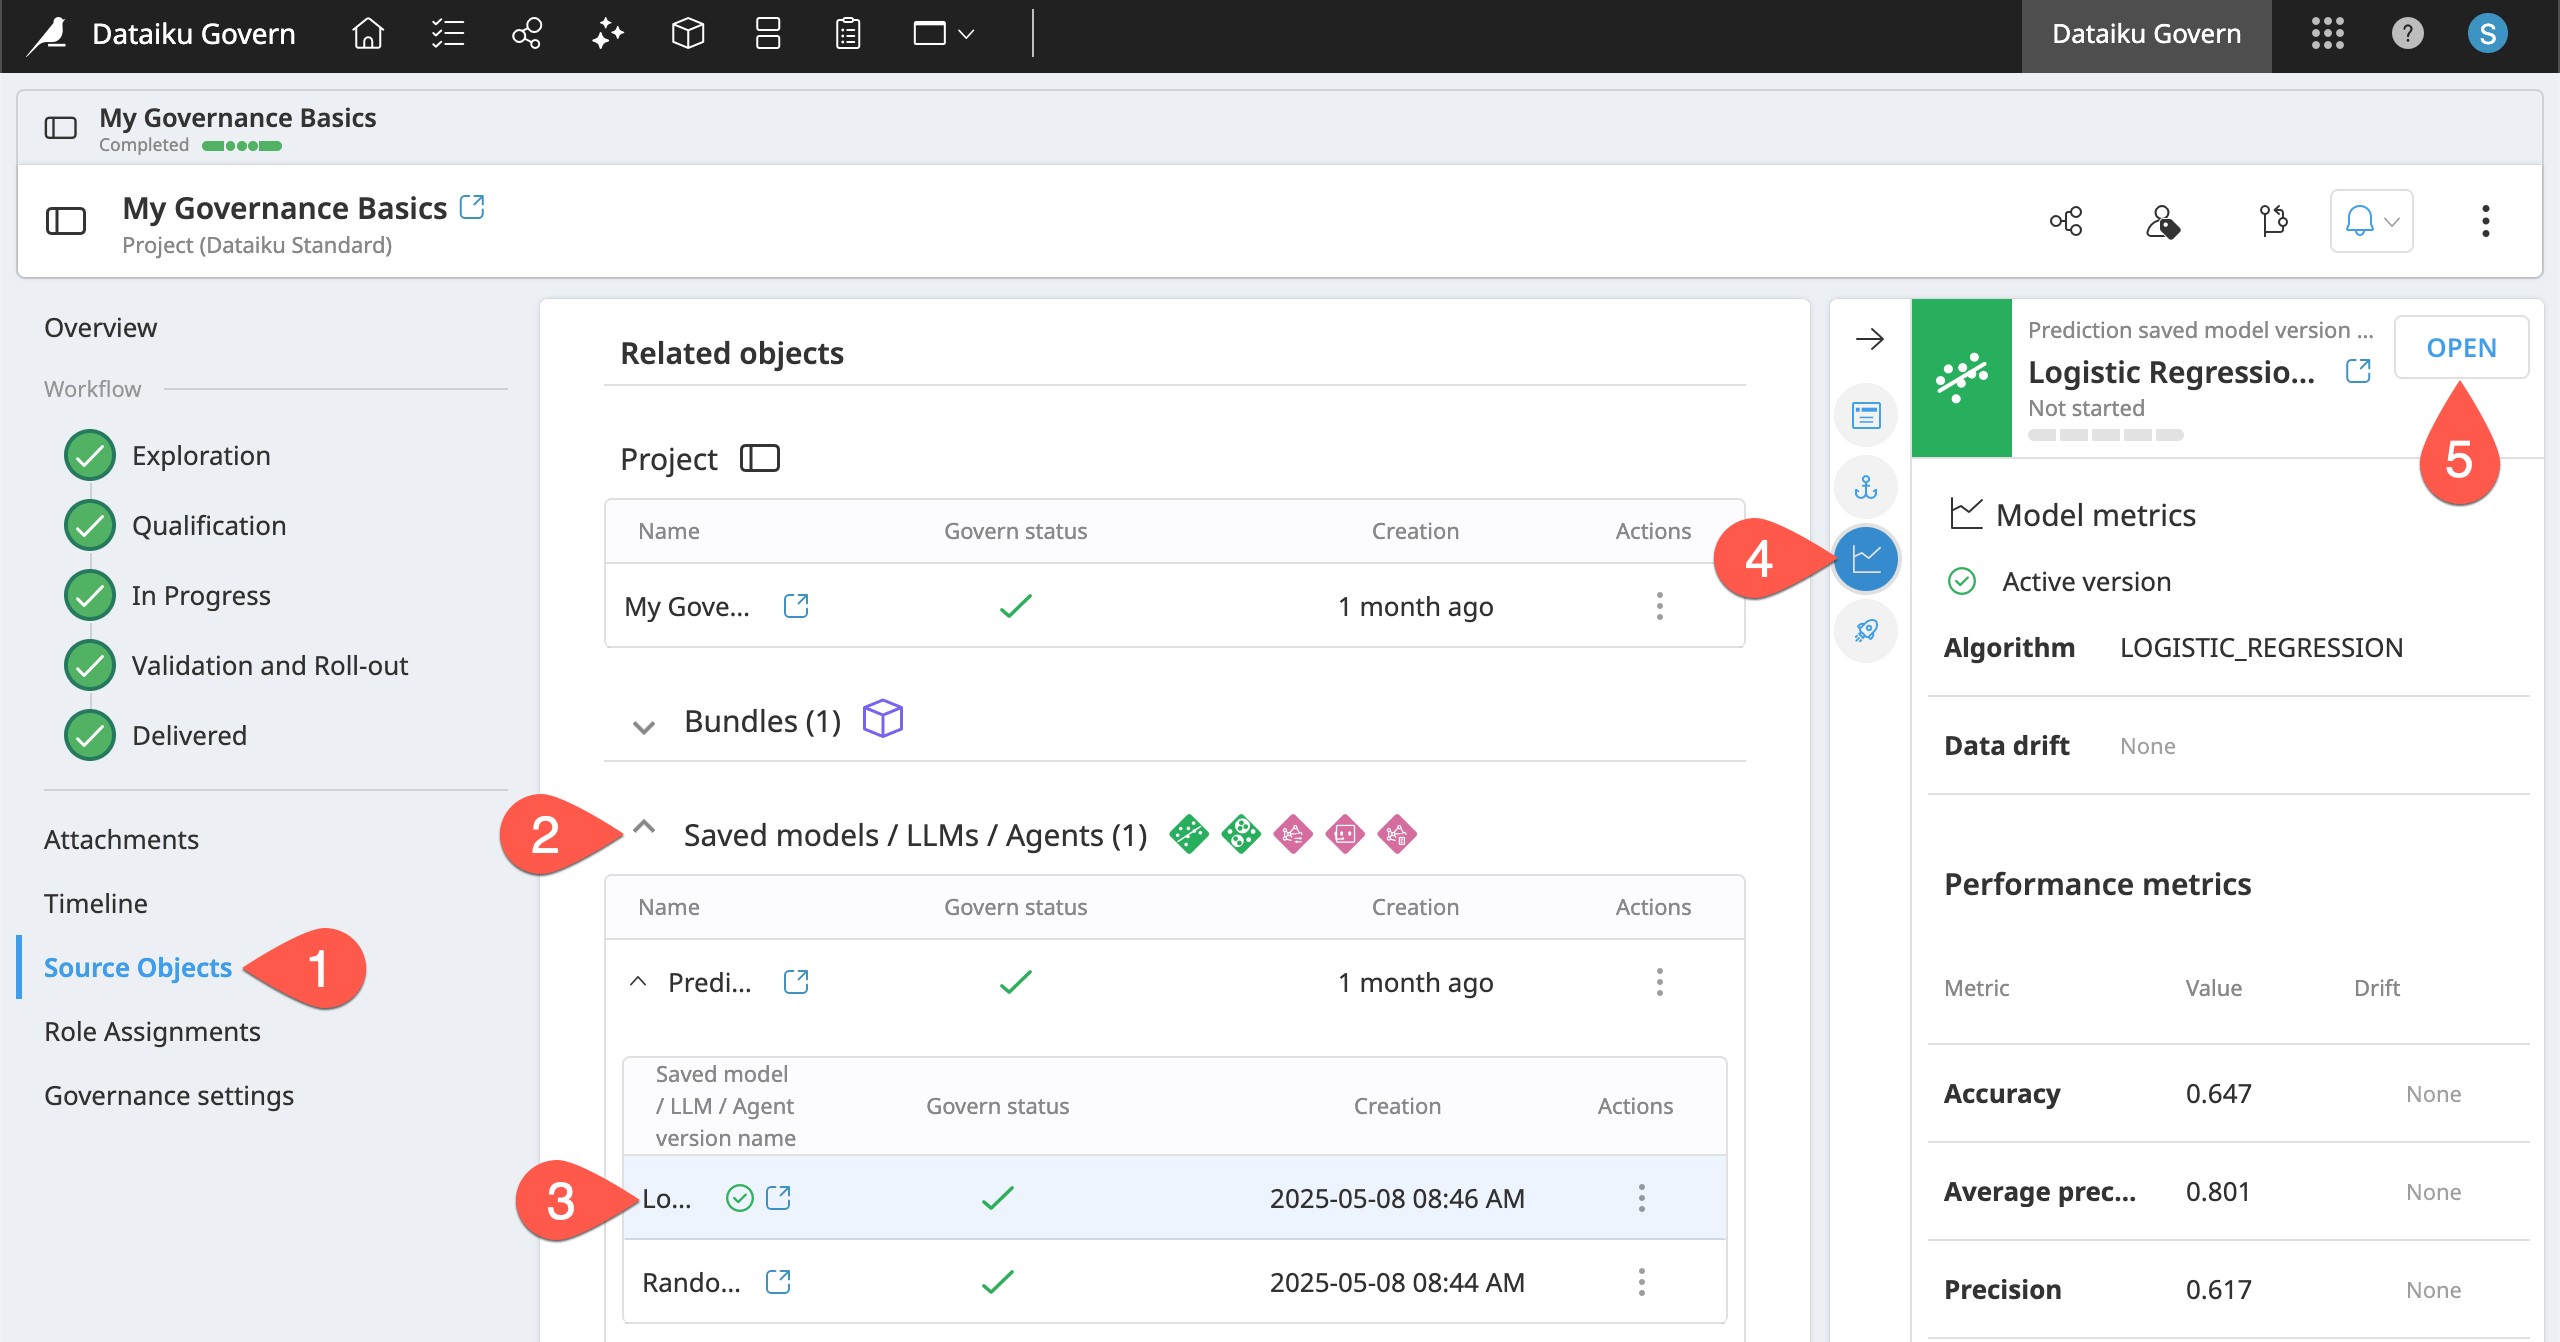Open the Source Objects section

(138, 967)
